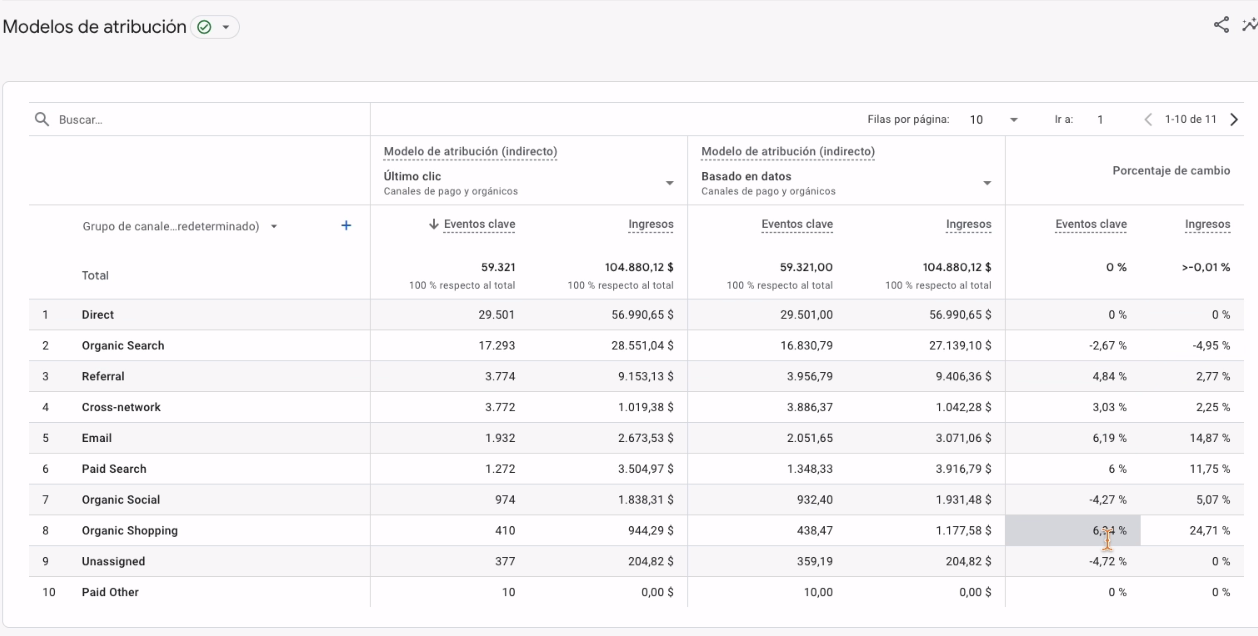Expand the Filas por página selector
This screenshot has height=636, width=1258.
coord(1014,120)
